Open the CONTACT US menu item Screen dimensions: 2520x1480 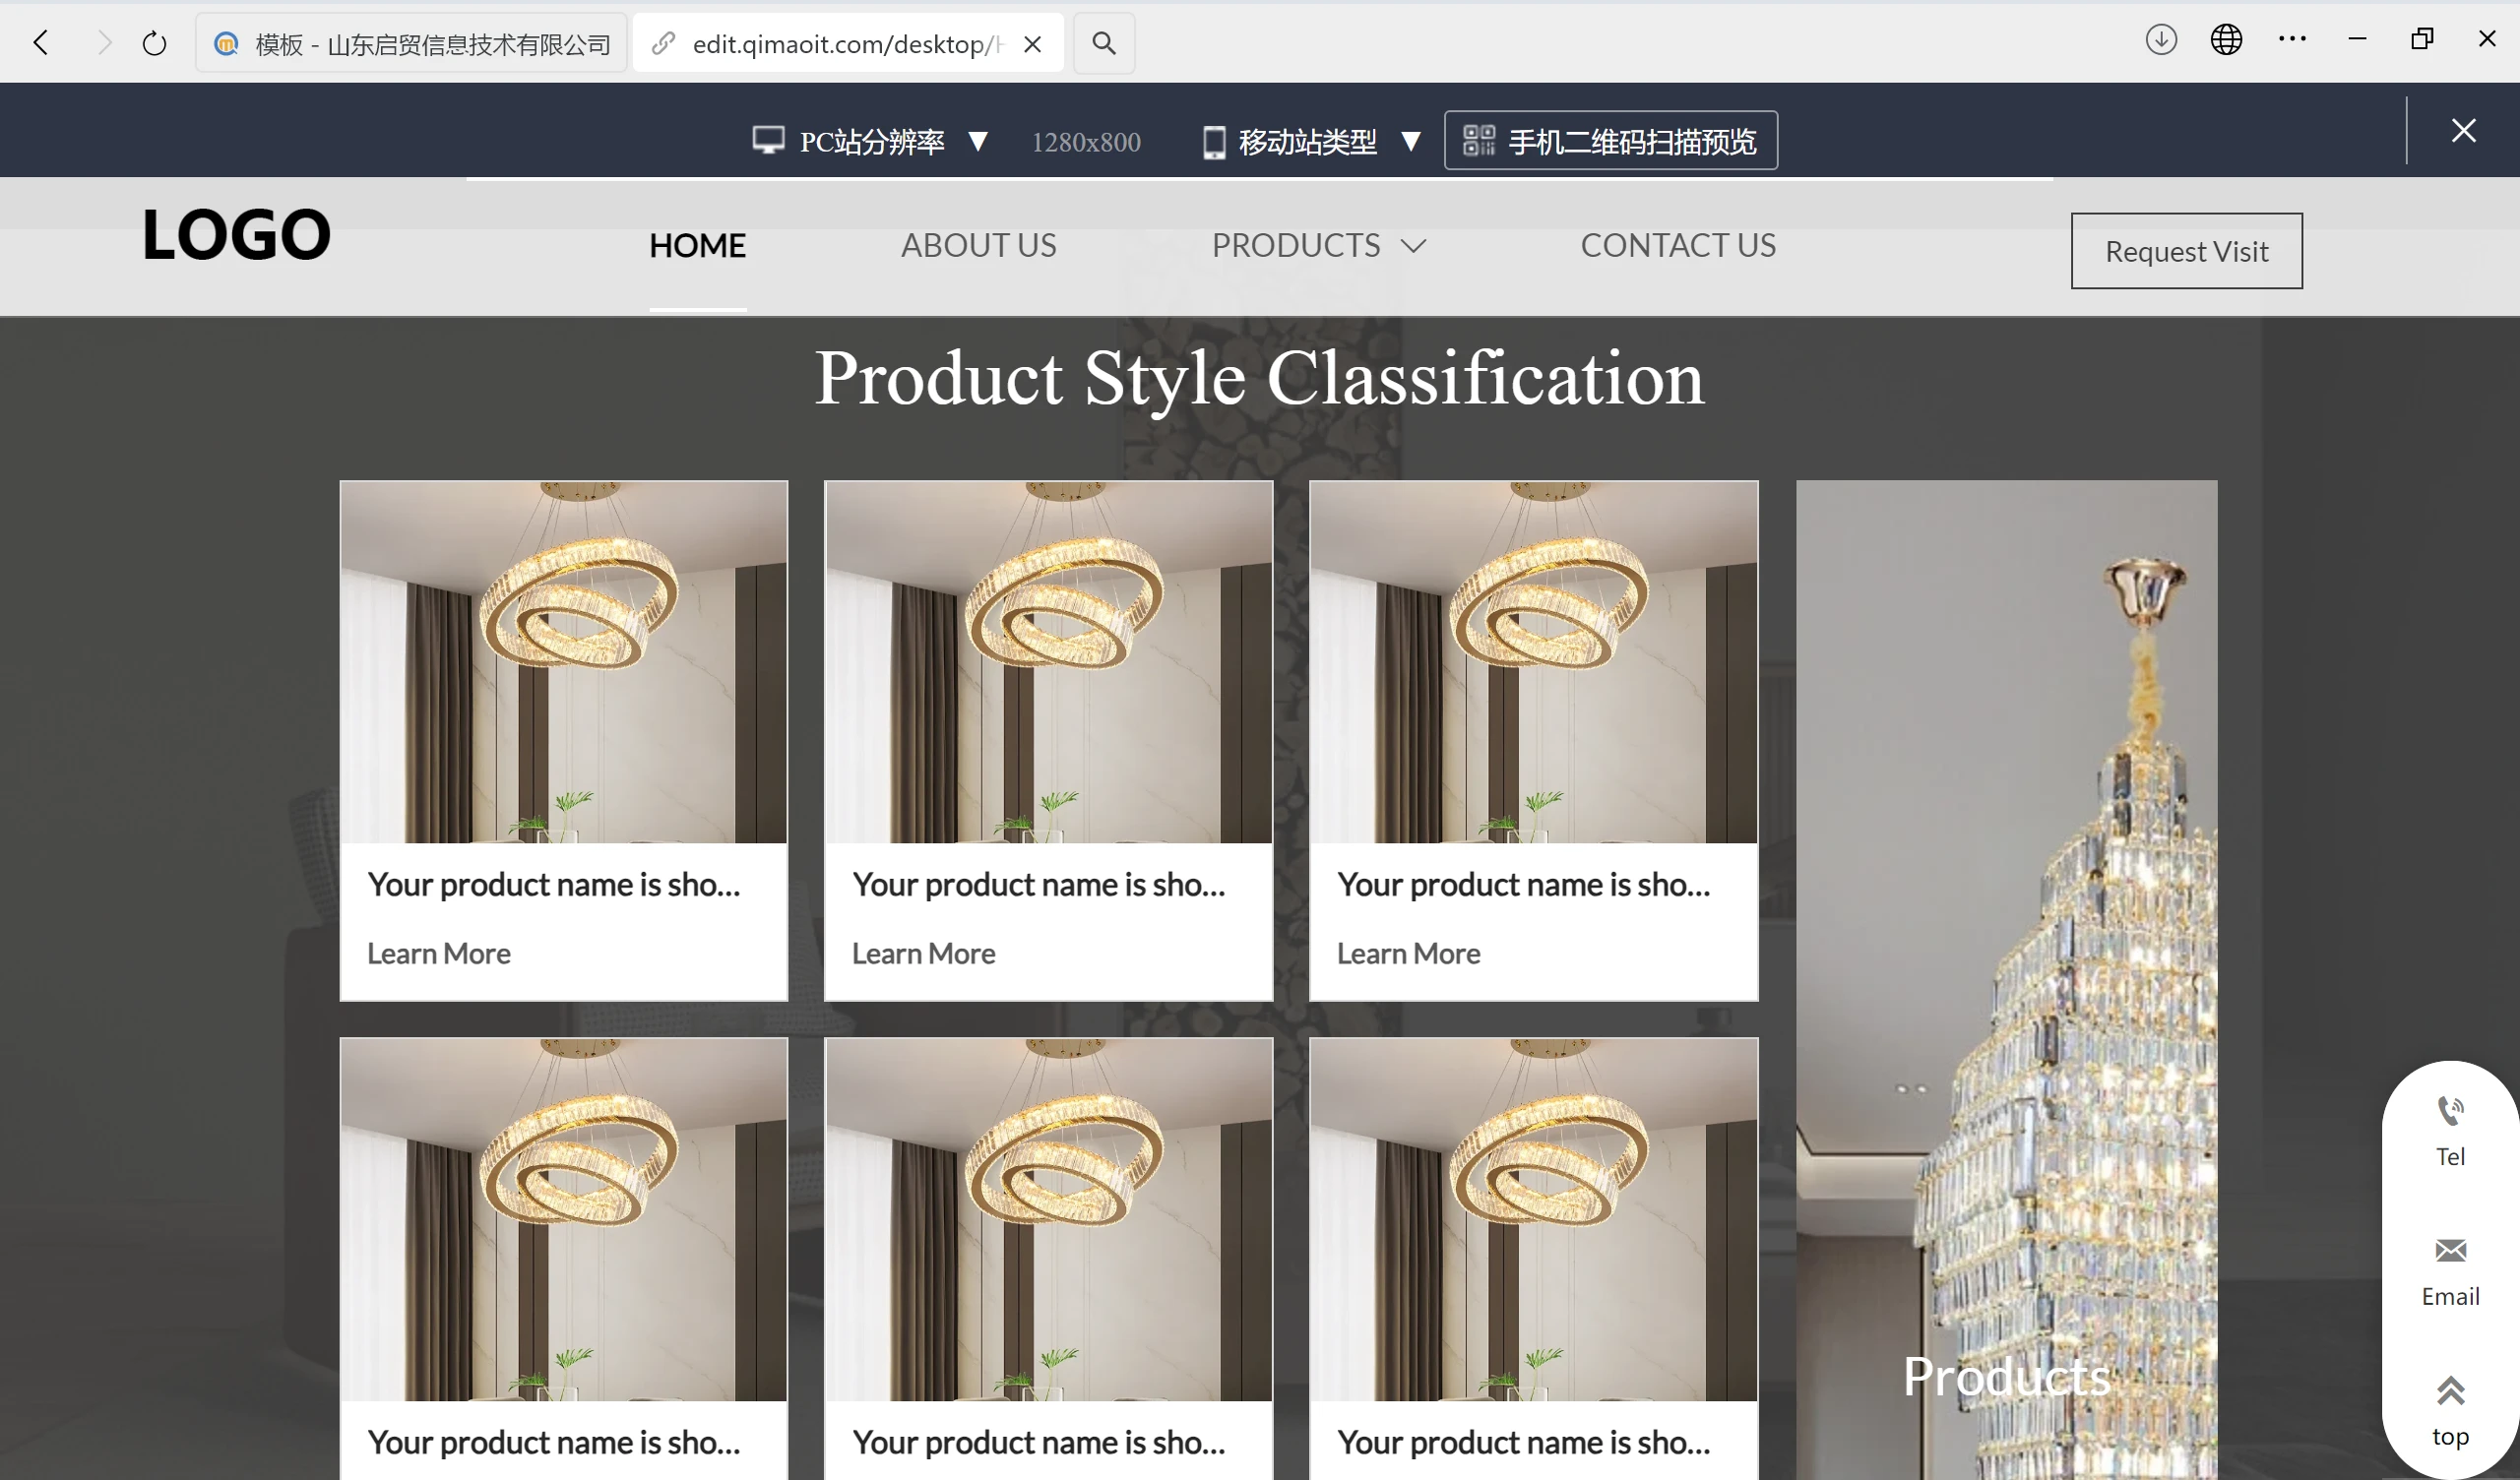click(x=1678, y=245)
